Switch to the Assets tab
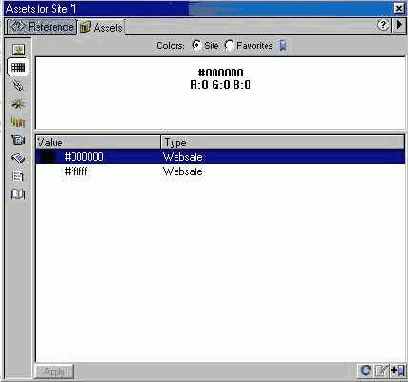408x382 pixels. (101, 27)
